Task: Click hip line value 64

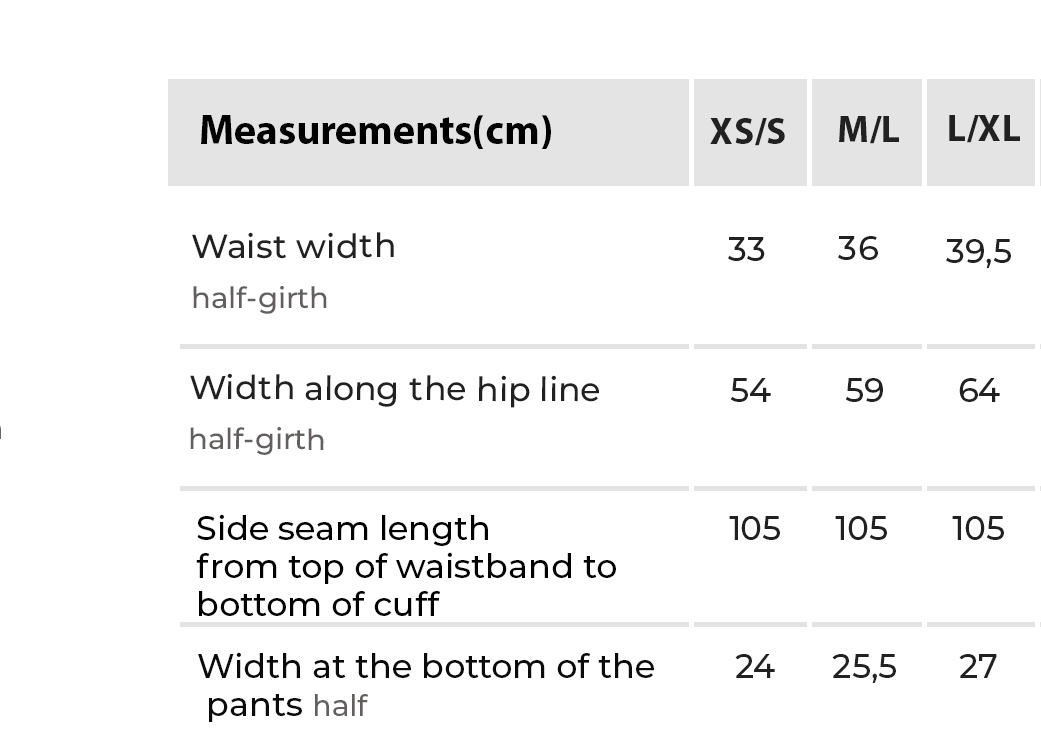Action: coord(978,390)
